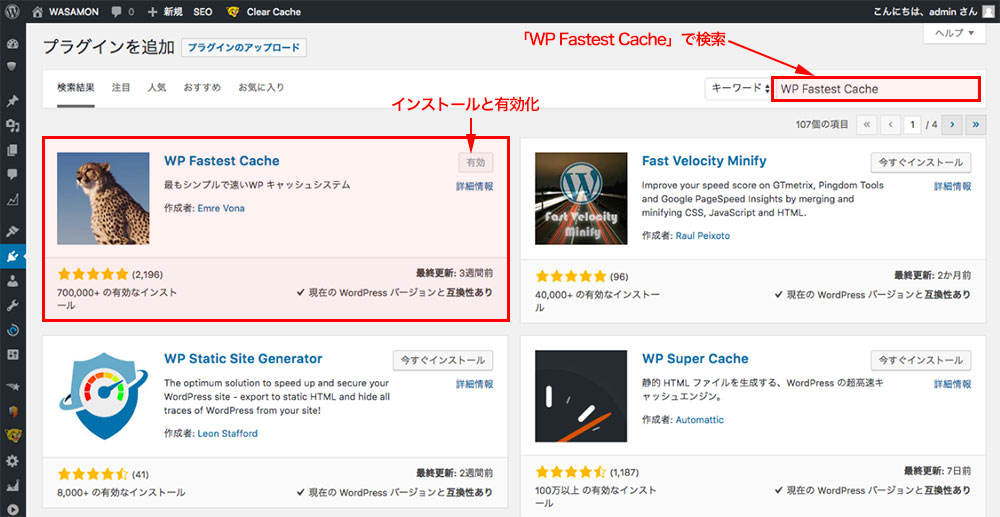This screenshot has height=517, width=1000.
Task: Open admin user avatar menu
Action: [x=987, y=11]
